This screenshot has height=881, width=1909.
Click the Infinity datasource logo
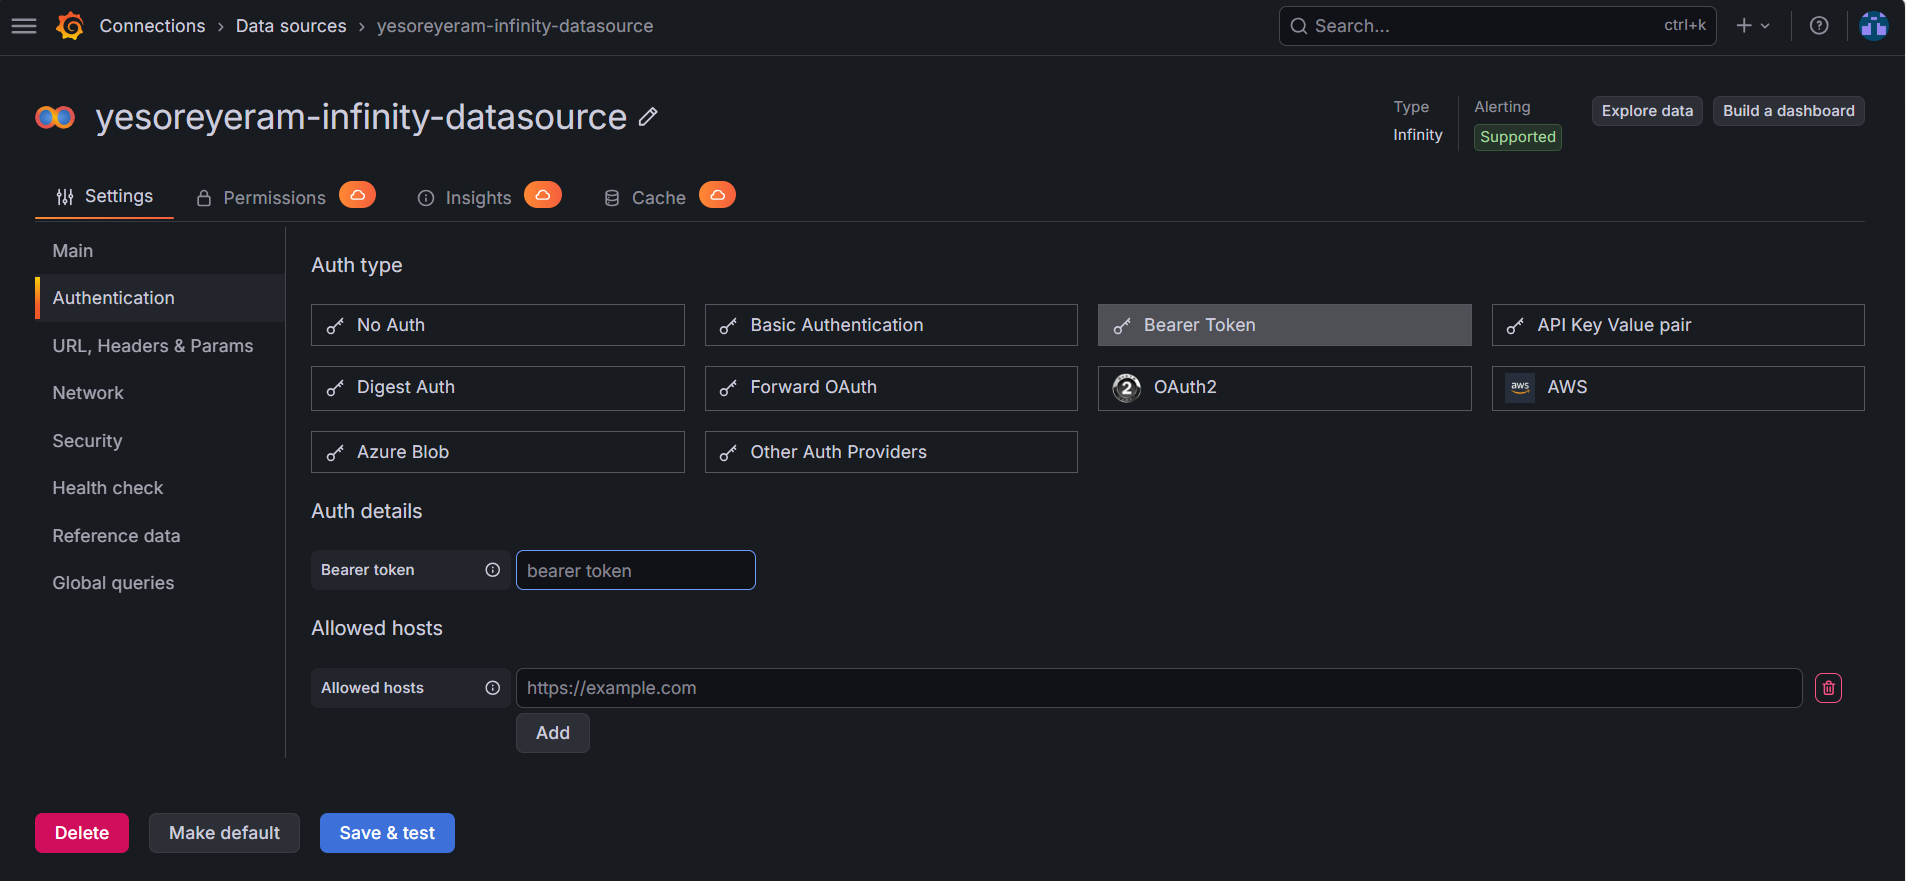[55, 117]
